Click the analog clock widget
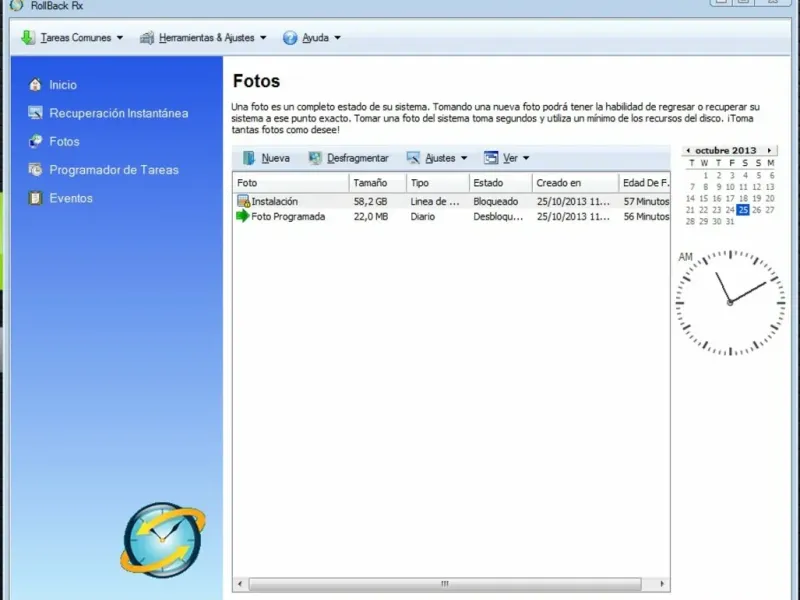The height and width of the screenshot is (600, 800). coord(730,303)
